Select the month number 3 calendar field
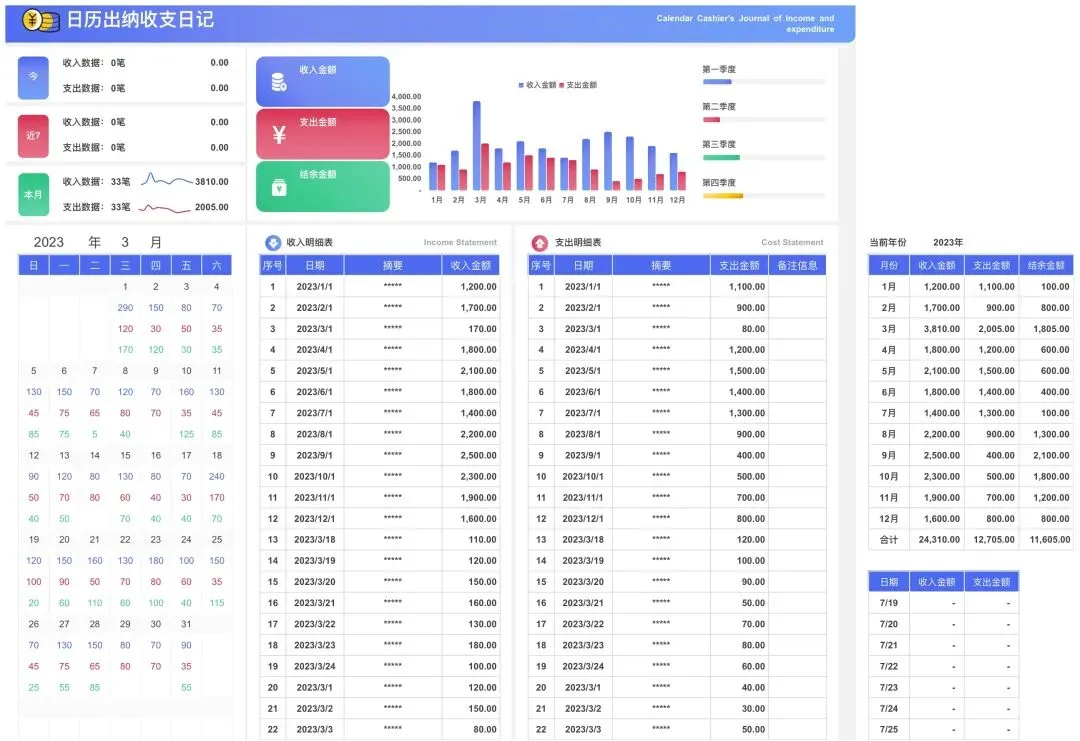Image resolution: width=1080 pixels, height=741 pixels. 125,242
